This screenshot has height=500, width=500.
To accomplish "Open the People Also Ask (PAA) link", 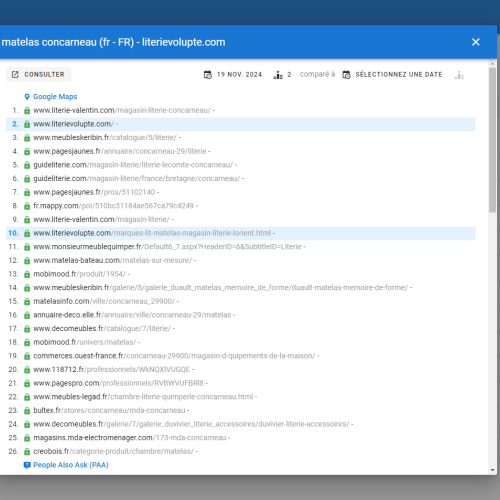I will (x=71, y=465).
